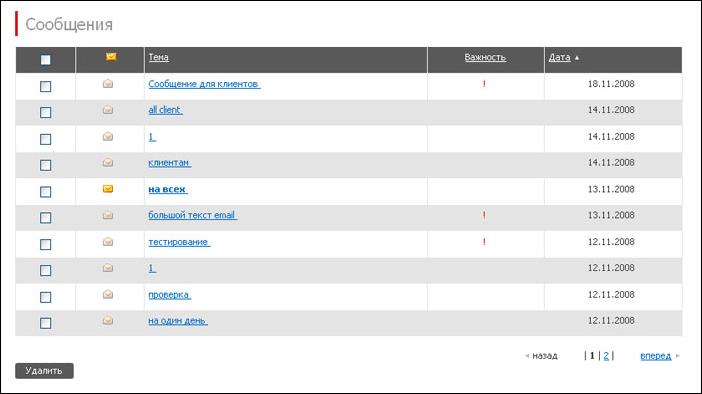The image size is (702, 394).
Task: Open the клиентам message
Action: click(x=170, y=163)
